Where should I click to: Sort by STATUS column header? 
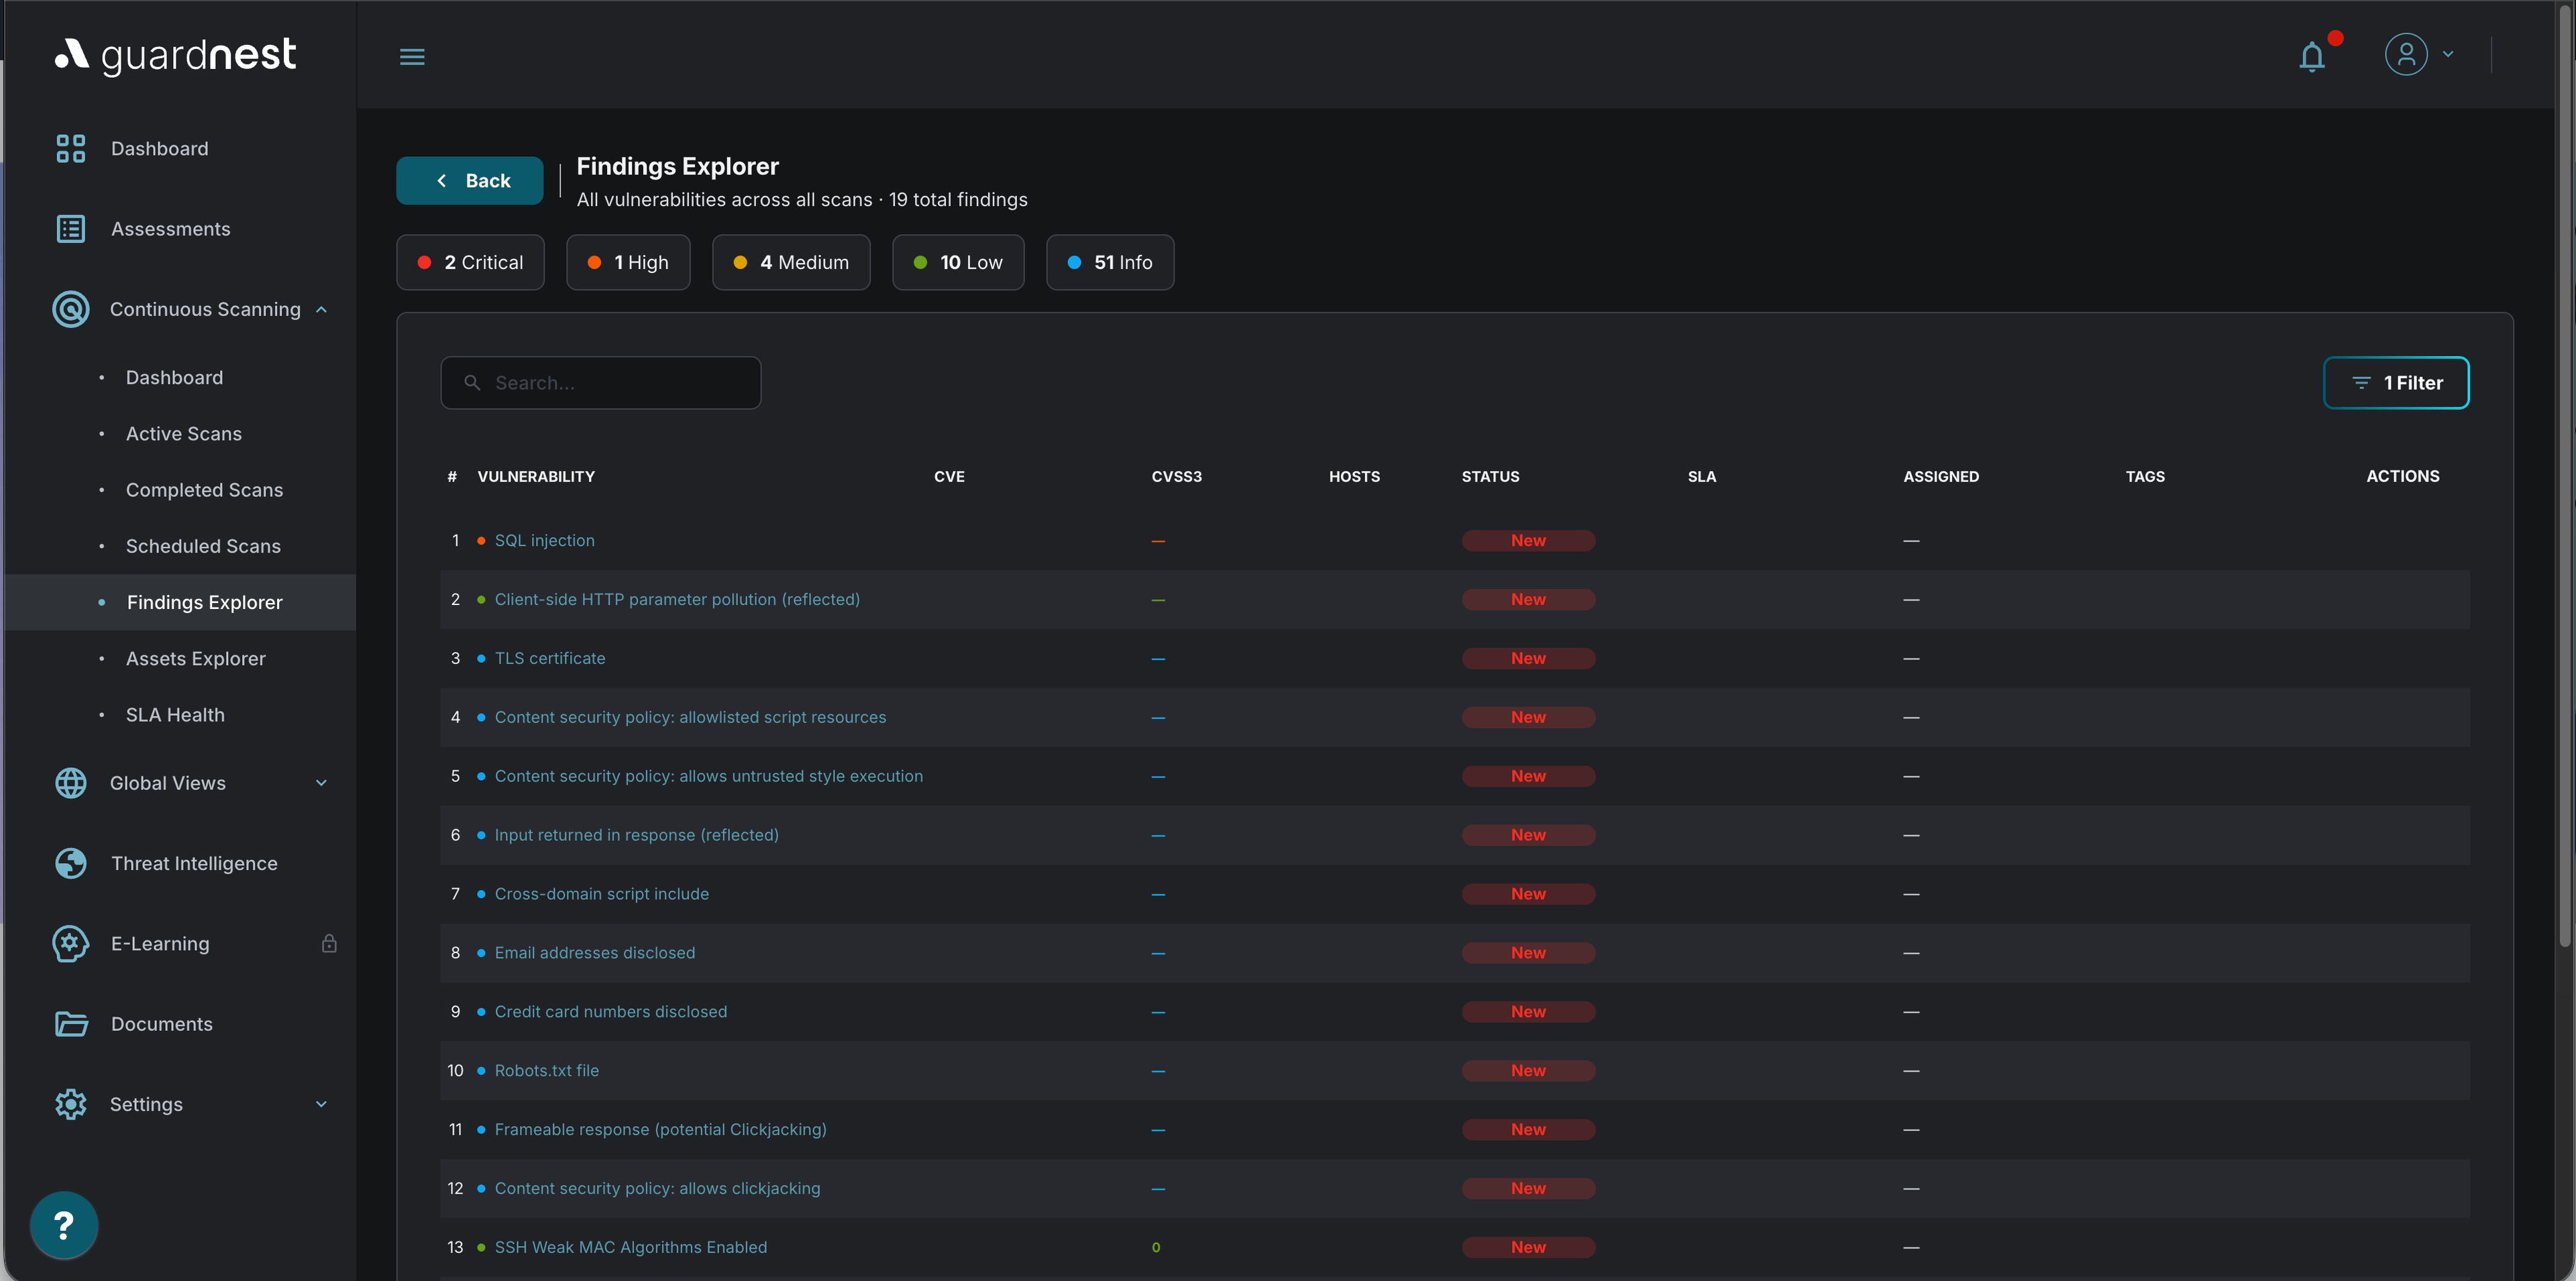pyautogui.click(x=1490, y=477)
